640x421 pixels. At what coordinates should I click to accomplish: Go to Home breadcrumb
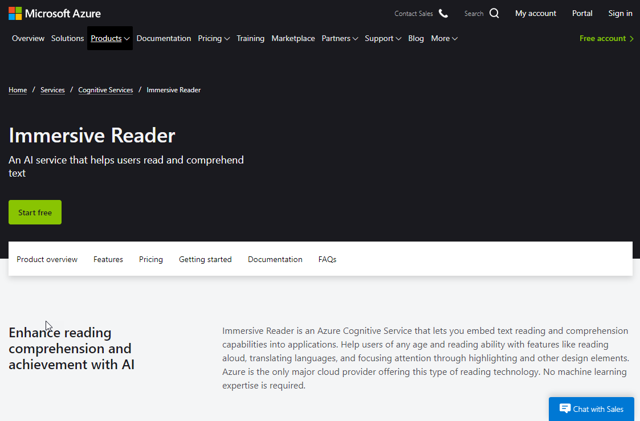(18, 90)
